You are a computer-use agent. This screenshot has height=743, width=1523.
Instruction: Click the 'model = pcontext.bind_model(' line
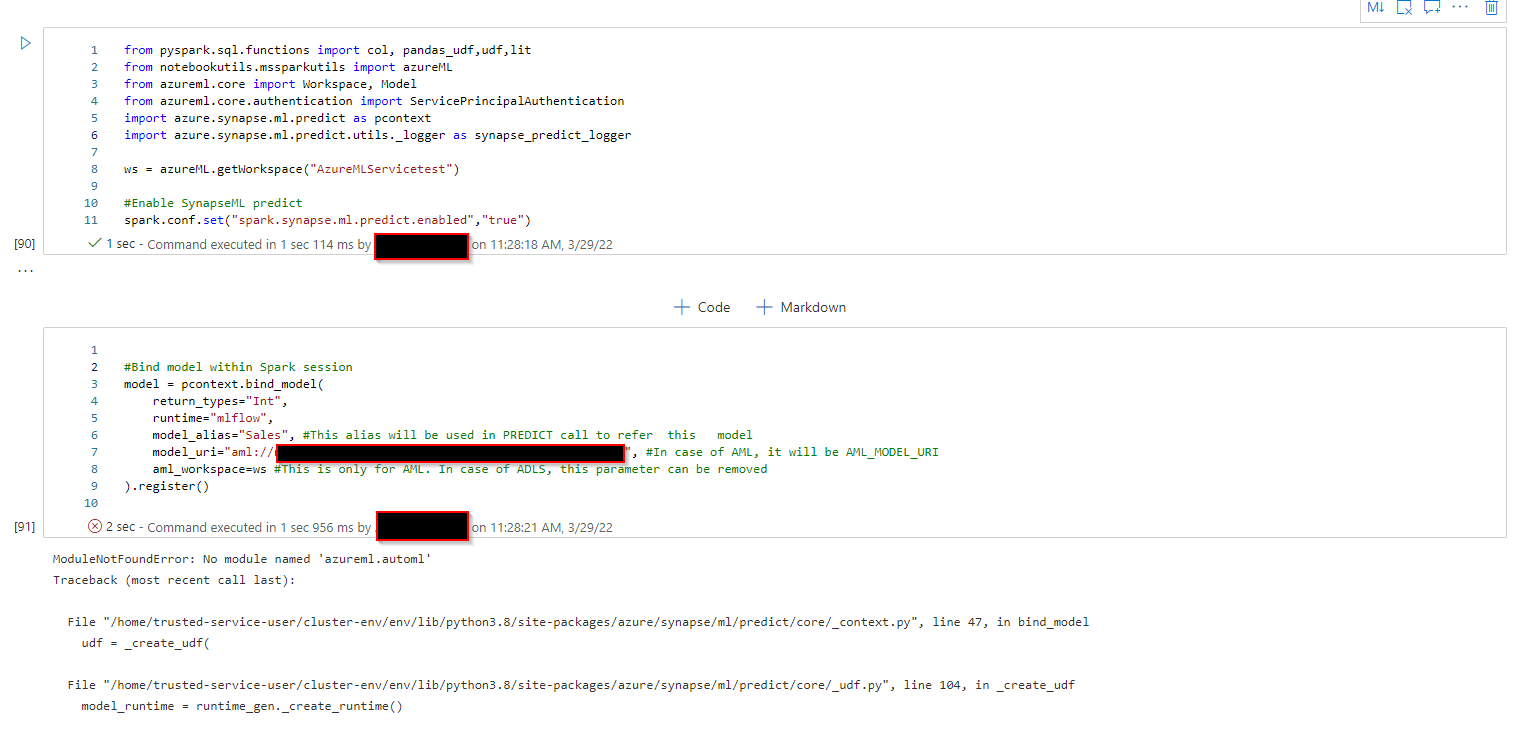point(224,384)
